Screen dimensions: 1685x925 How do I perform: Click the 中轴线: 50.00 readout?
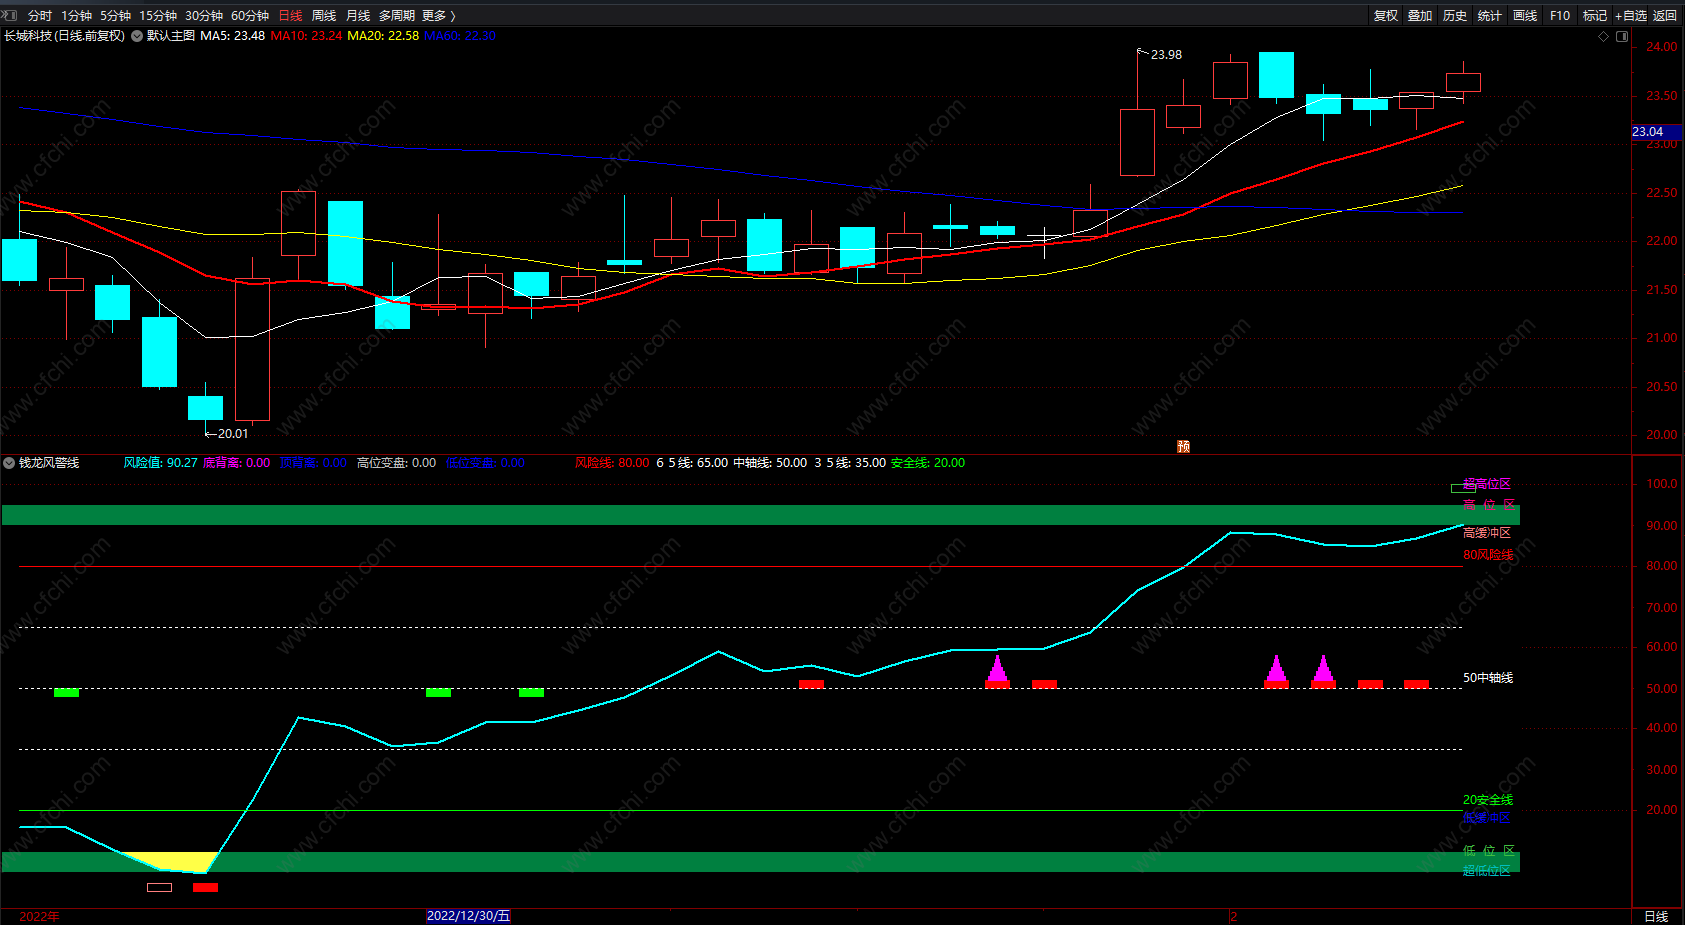point(770,463)
